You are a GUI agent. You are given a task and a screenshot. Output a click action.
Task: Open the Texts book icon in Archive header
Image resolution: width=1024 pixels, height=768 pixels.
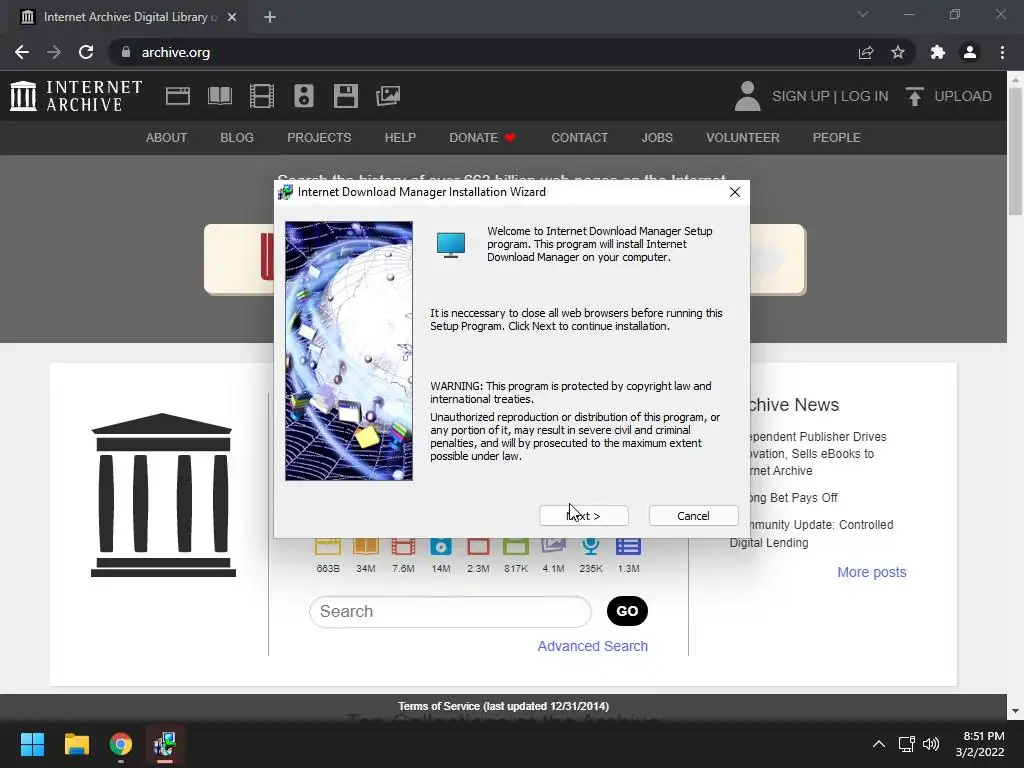[x=219, y=96]
